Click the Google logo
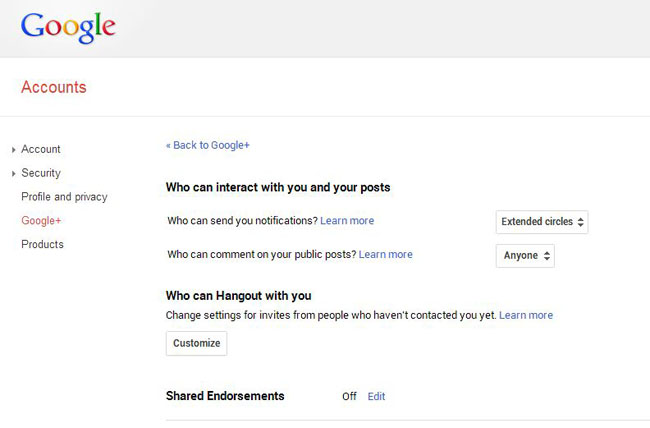The width and height of the screenshot is (650, 428). [x=68, y=27]
